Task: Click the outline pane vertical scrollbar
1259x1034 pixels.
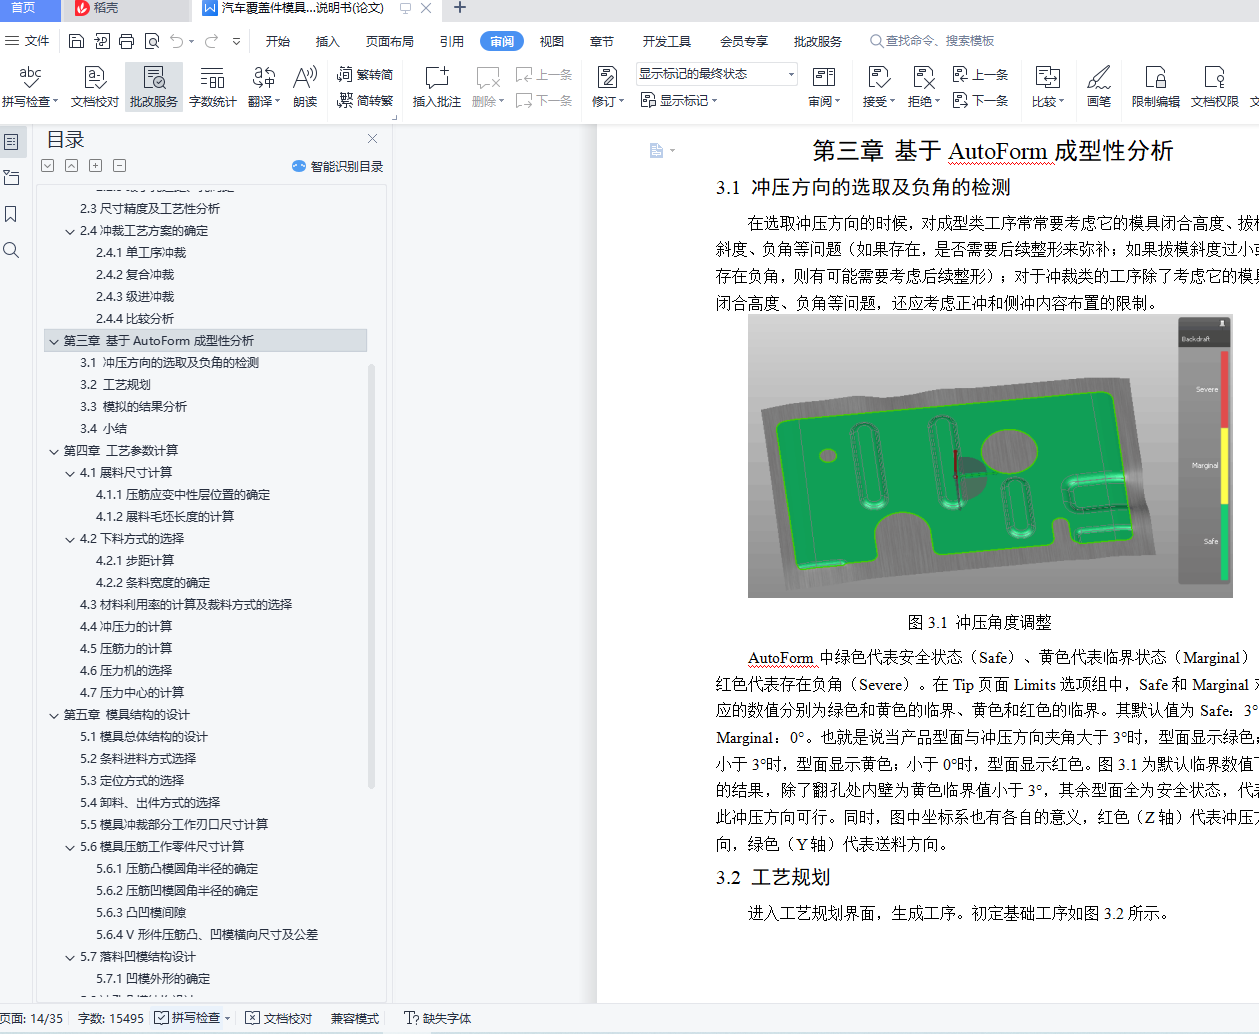Action: tap(372, 576)
